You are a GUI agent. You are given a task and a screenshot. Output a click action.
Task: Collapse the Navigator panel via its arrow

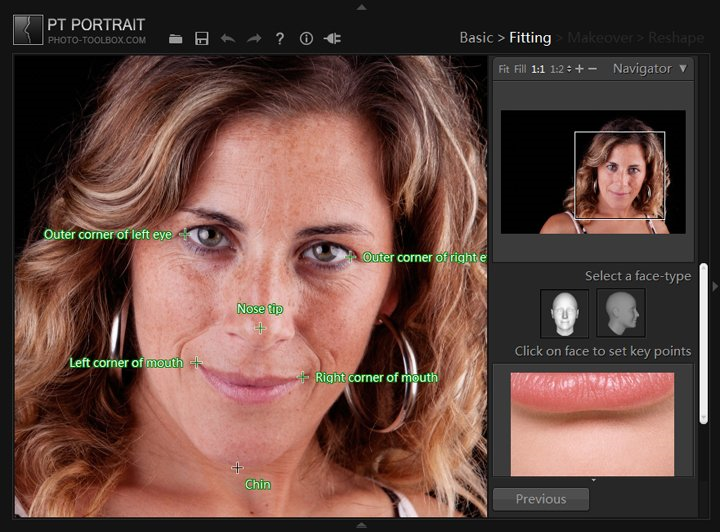tap(683, 69)
